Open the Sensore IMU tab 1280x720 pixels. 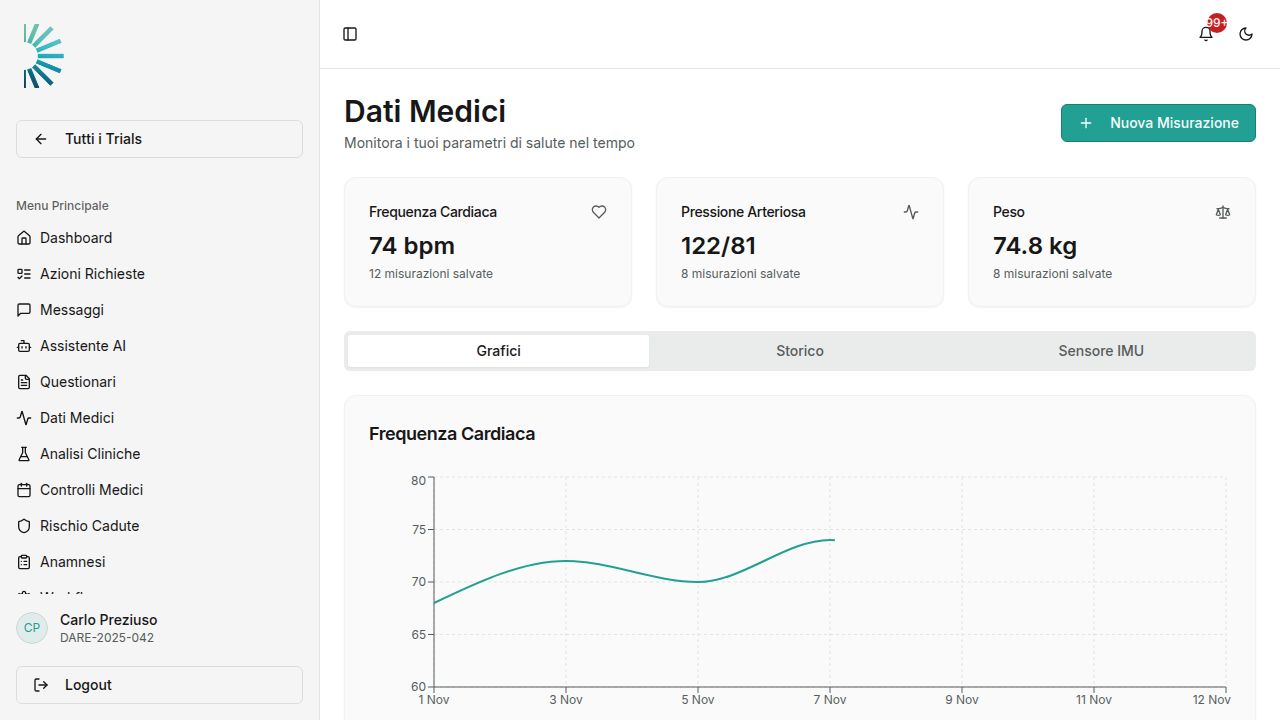(x=1101, y=351)
